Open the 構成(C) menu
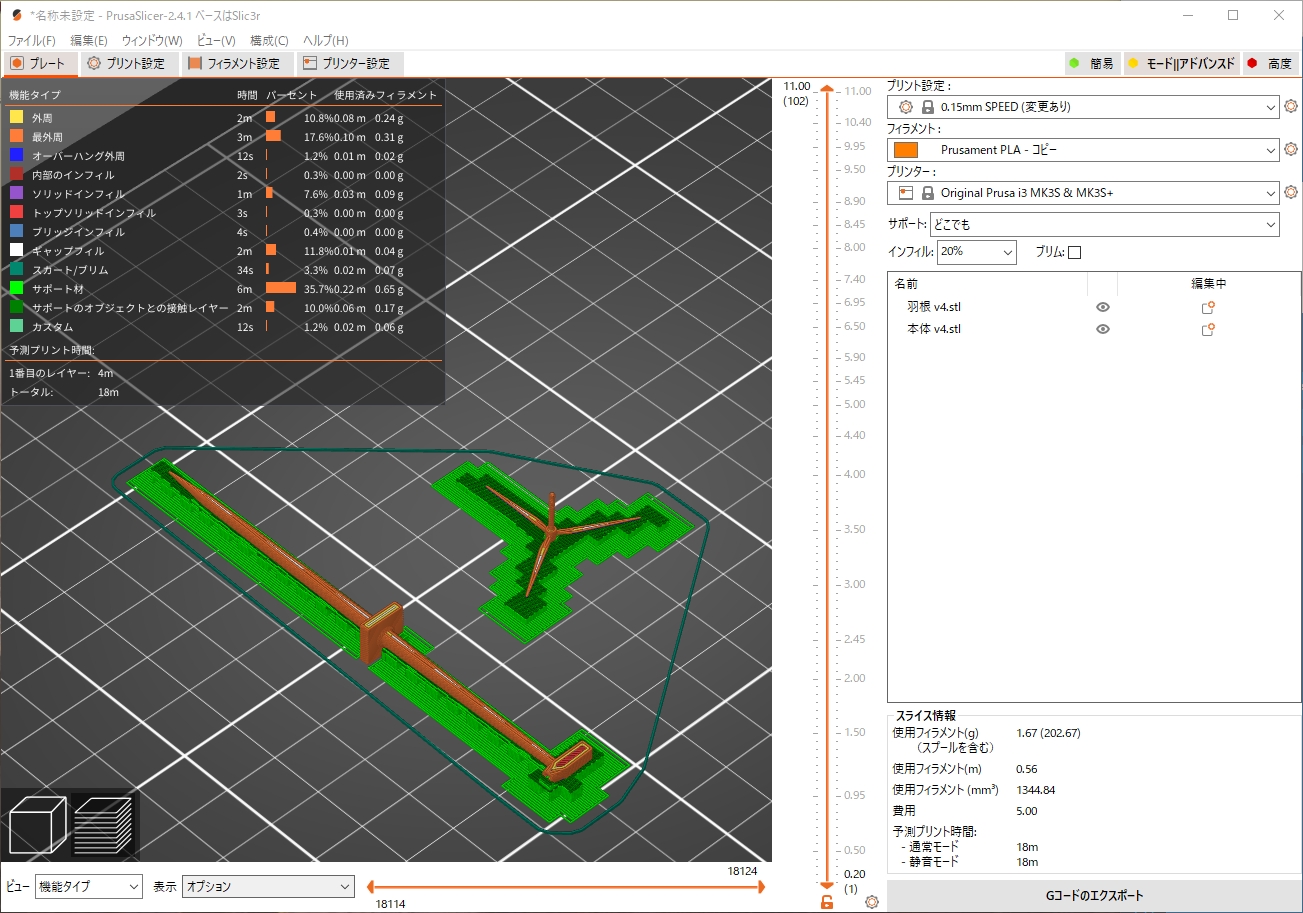 (x=269, y=41)
